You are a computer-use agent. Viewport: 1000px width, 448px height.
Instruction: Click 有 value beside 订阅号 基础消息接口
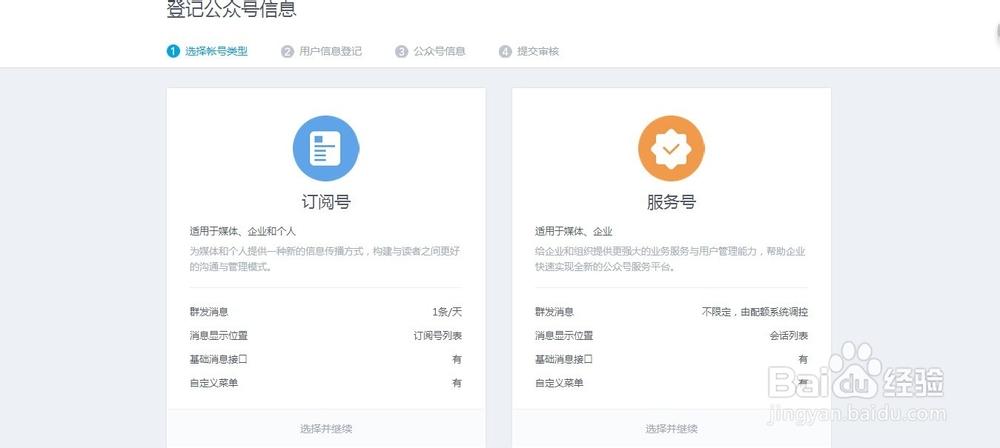[x=457, y=359]
